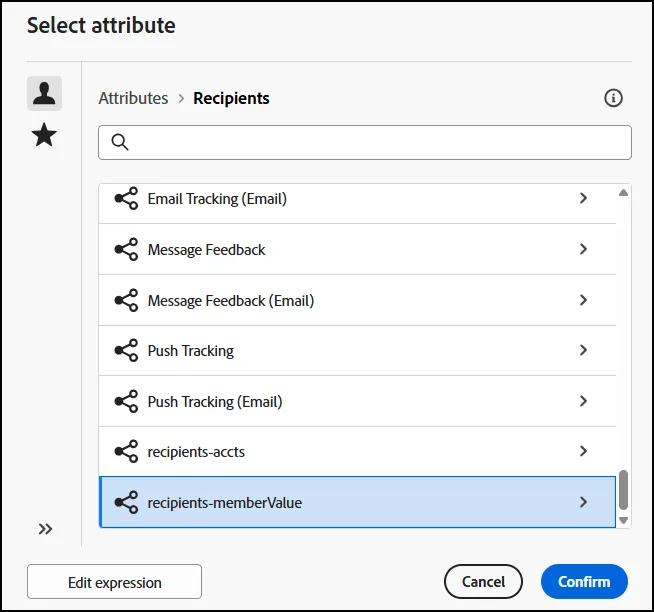Click the Recipients breadcrumb label
This screenshot has height=612, width=654.
pos(231,98)
